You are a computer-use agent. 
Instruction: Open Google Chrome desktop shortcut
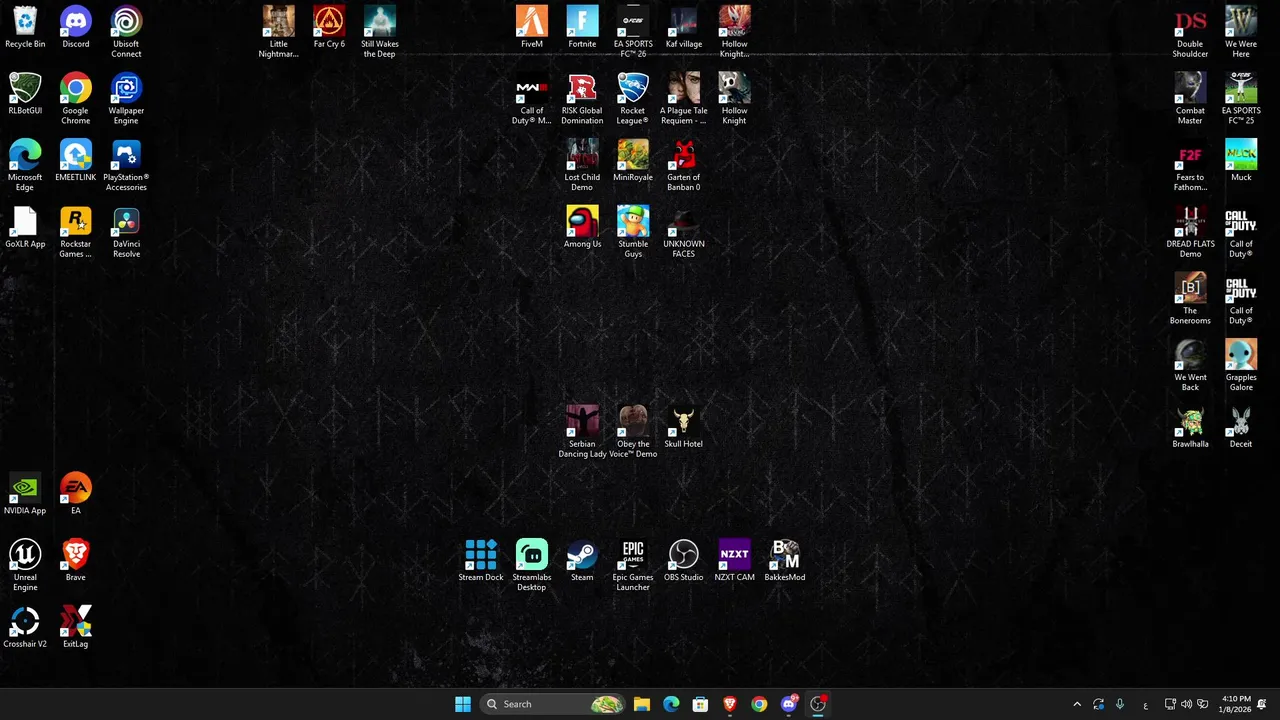click(x=76, y=99)
